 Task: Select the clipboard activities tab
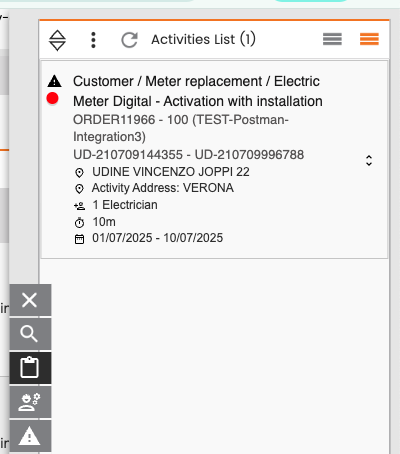coord(30,368)
